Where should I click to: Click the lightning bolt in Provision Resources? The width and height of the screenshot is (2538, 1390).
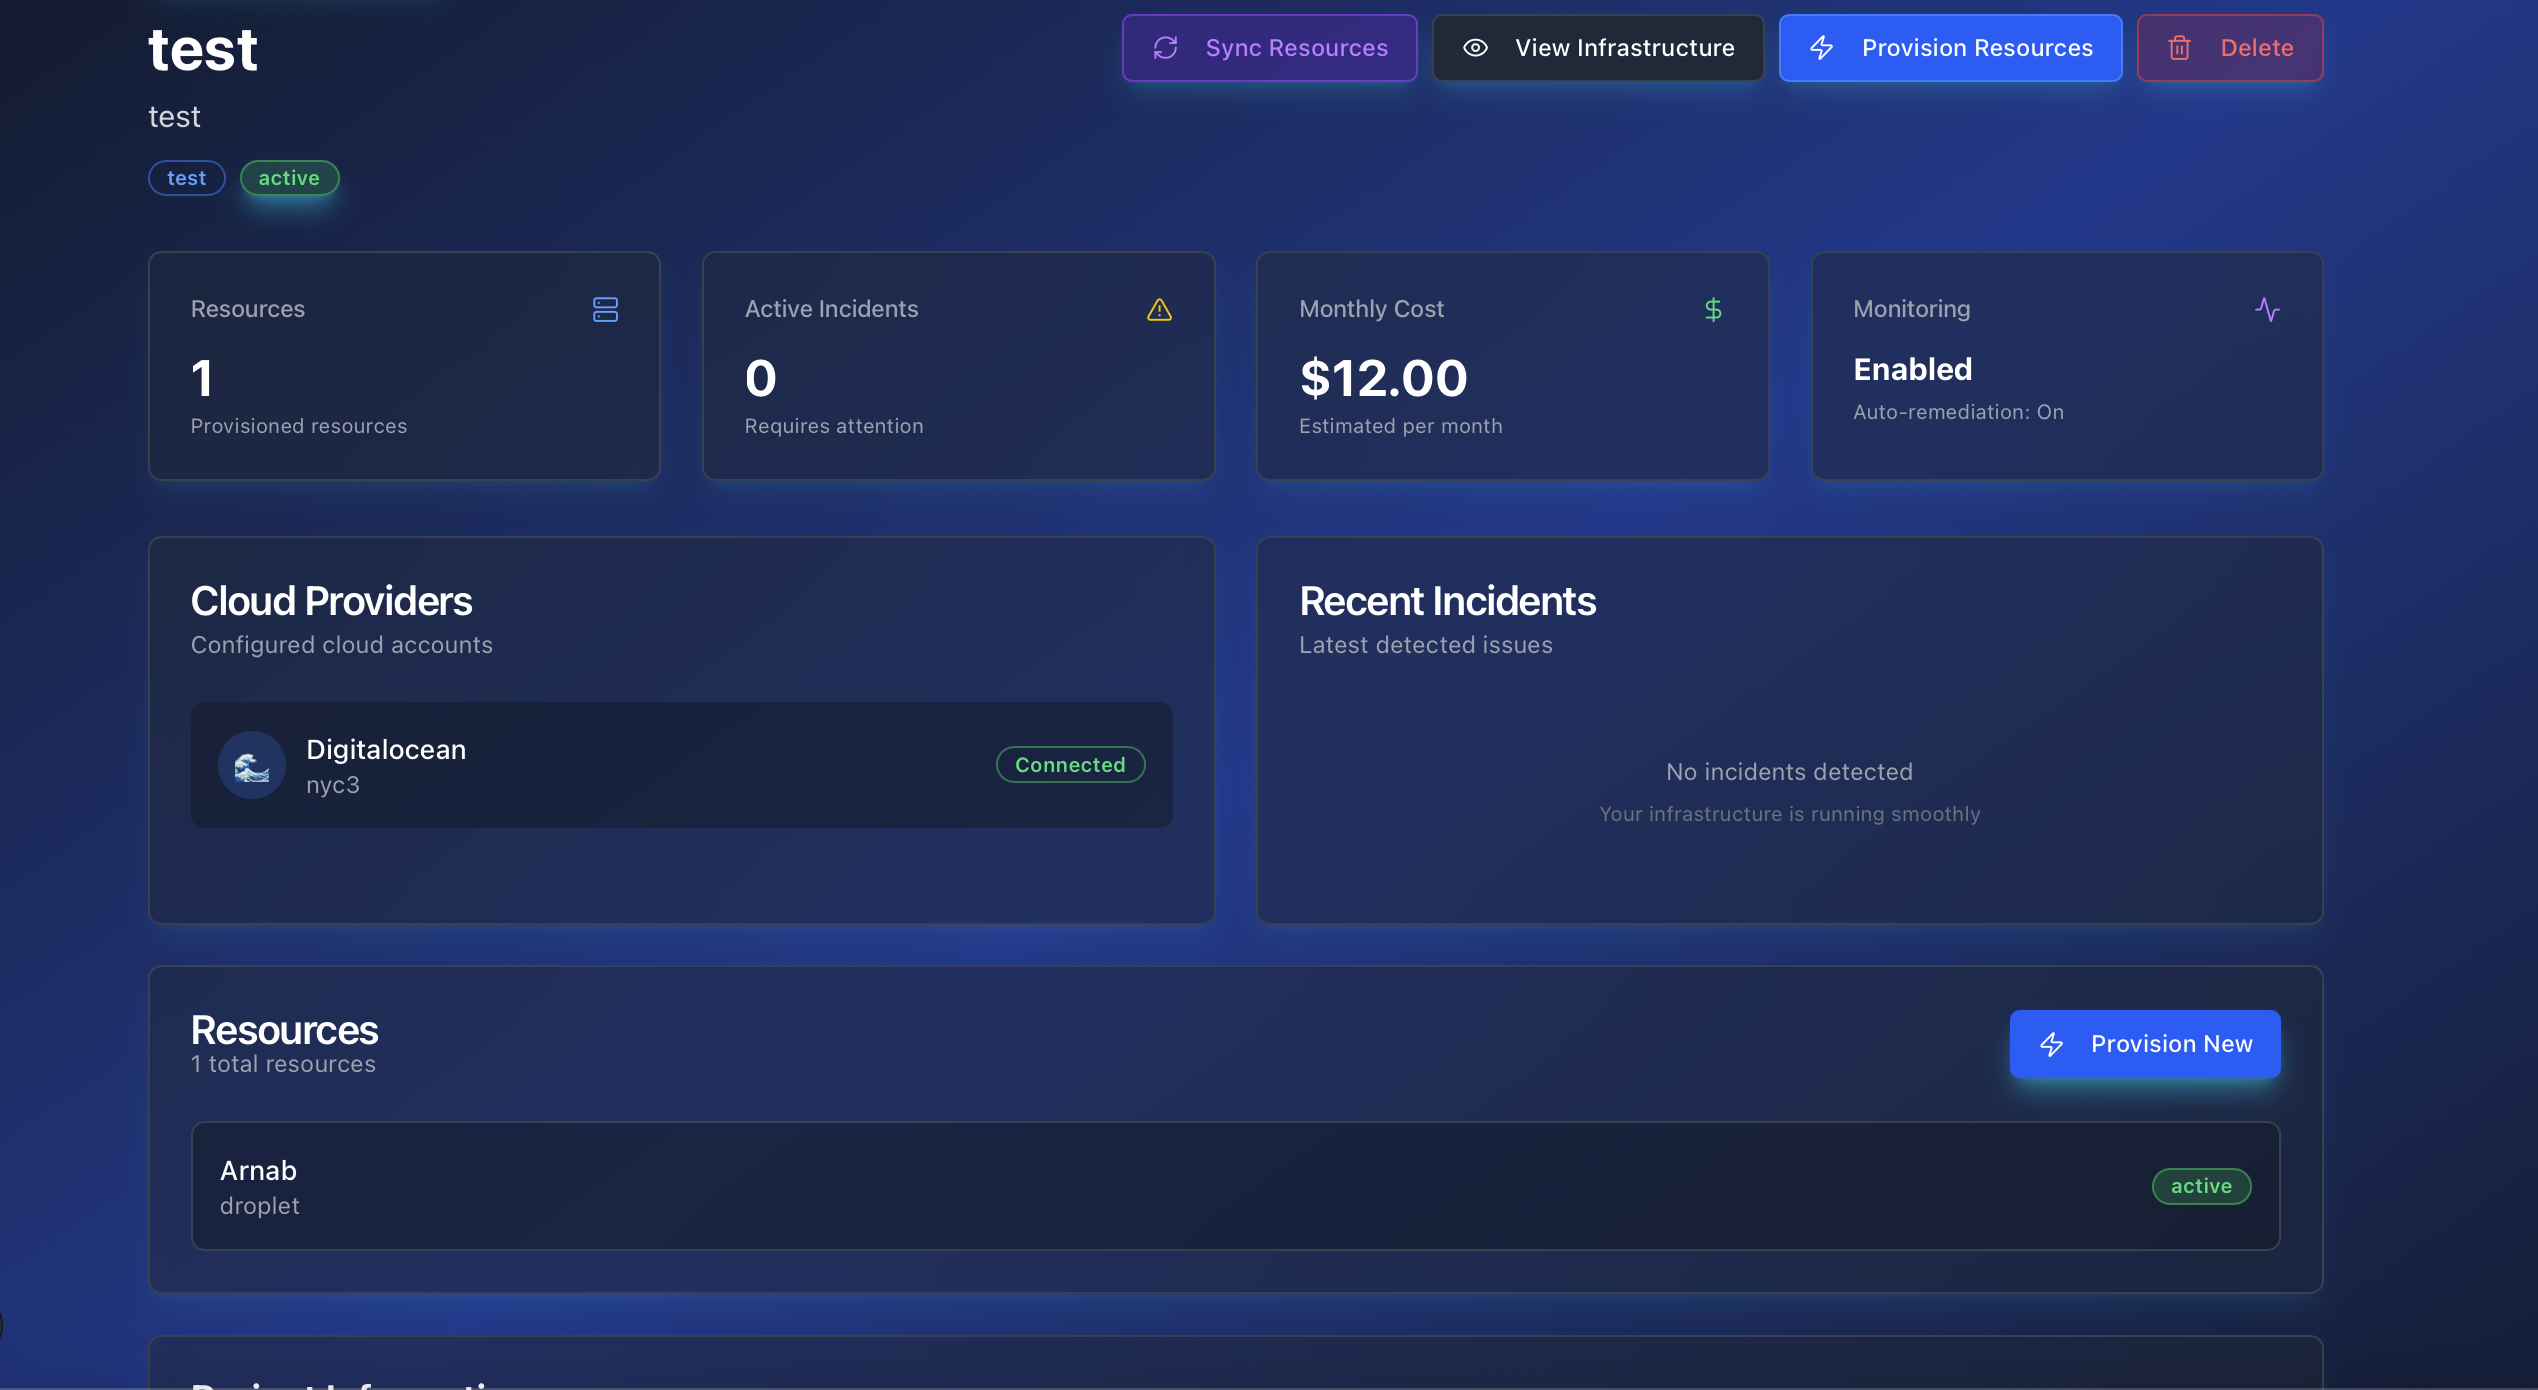(x=1822, y=48)
